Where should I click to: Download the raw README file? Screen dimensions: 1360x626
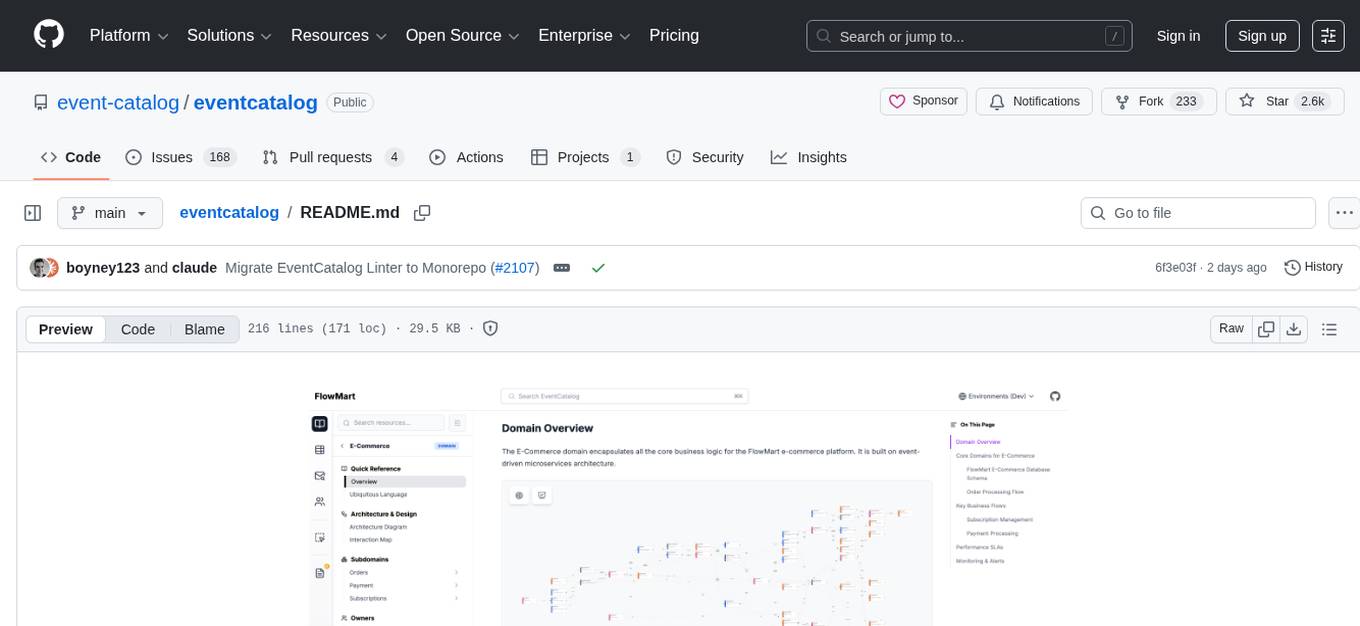(1294, 328)
